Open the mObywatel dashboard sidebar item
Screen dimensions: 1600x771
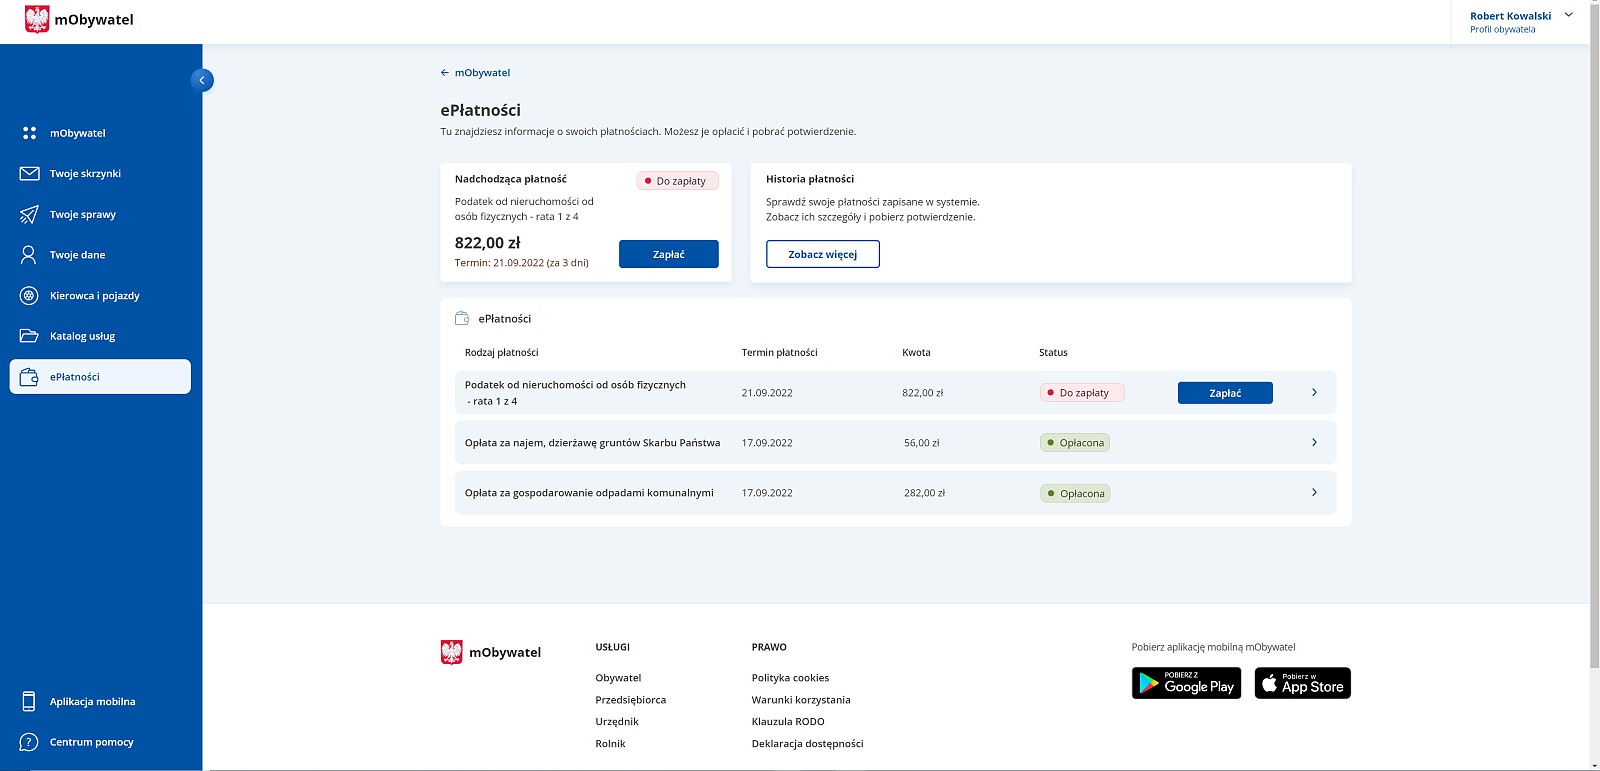(77, 133)
